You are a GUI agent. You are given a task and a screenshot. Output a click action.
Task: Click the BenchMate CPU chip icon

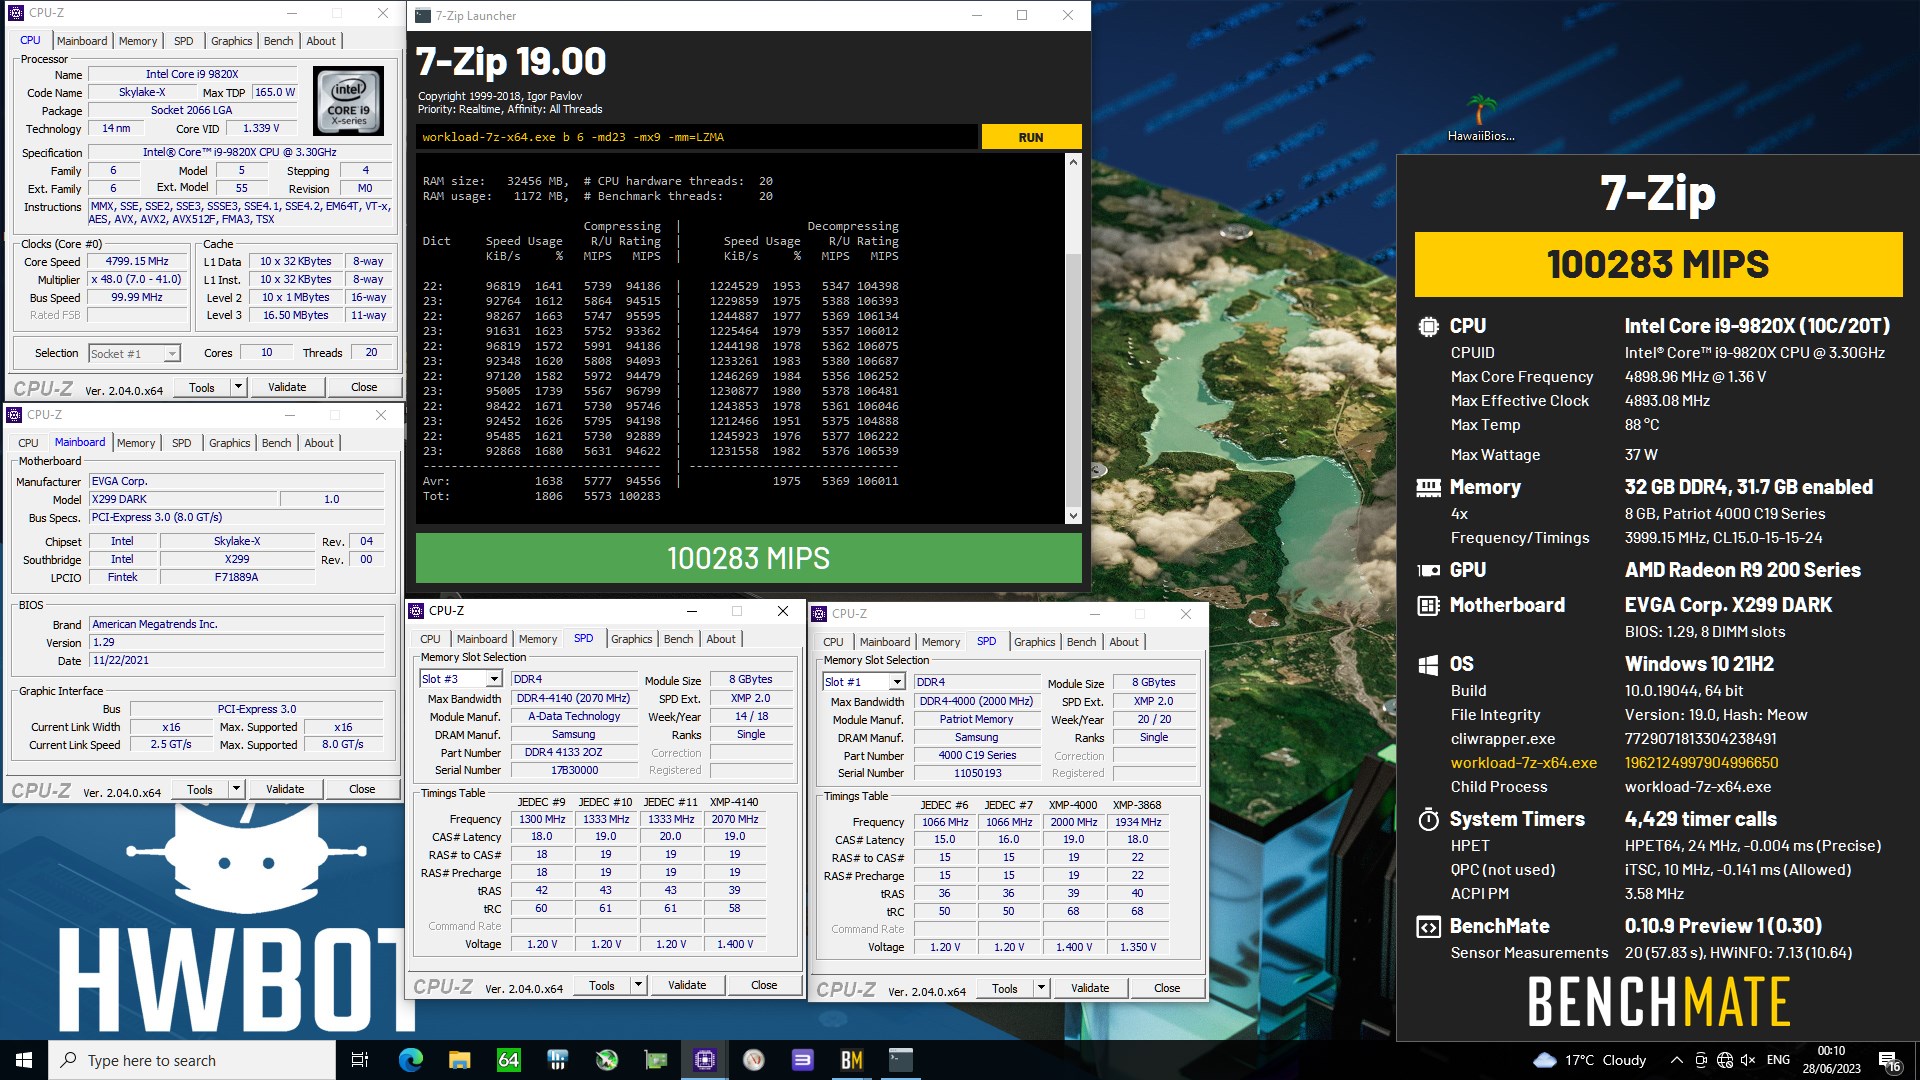[1428, 326]
